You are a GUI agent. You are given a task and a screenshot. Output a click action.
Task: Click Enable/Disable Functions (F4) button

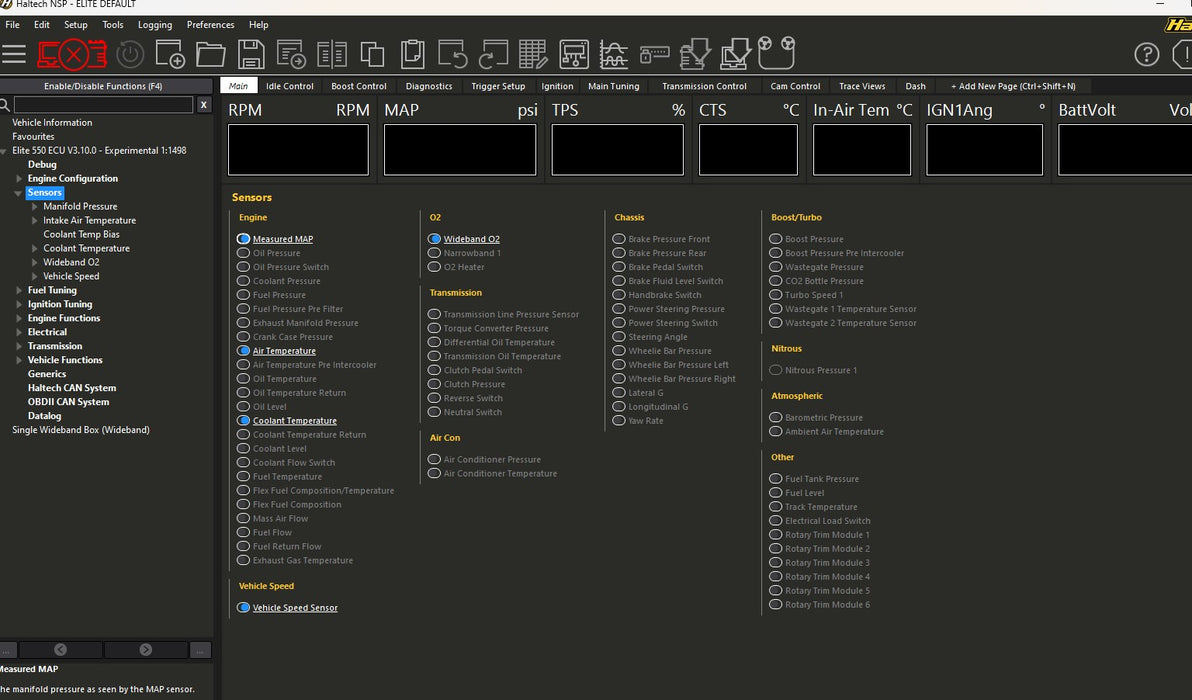point(103,86)
